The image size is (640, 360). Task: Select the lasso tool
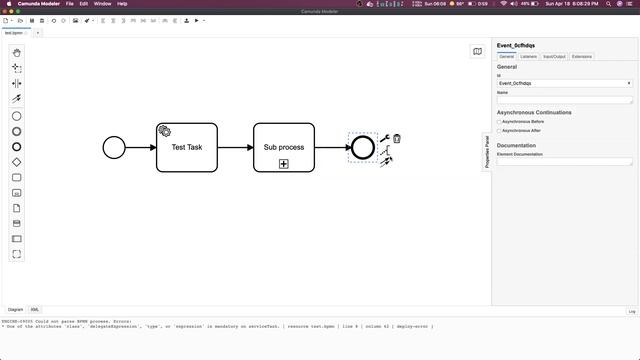pyautogui.click(x=16, y=68)
